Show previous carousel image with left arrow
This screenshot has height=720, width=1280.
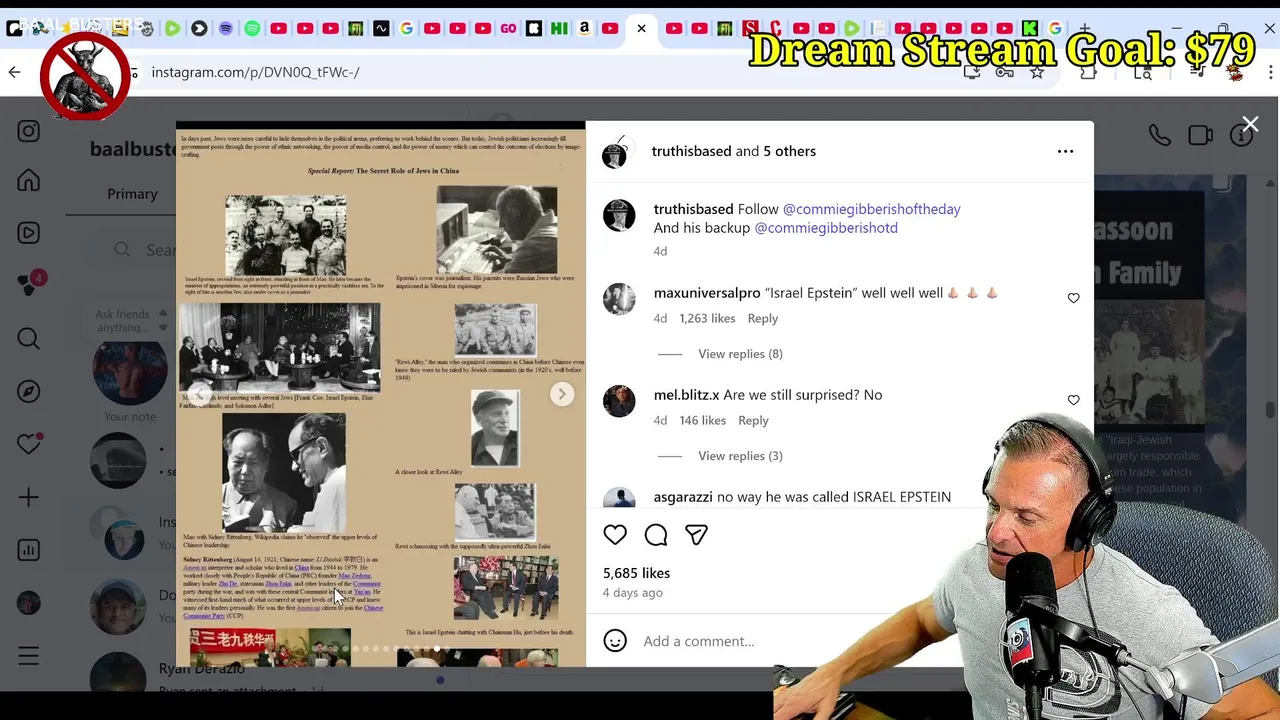tap(200, 394)
